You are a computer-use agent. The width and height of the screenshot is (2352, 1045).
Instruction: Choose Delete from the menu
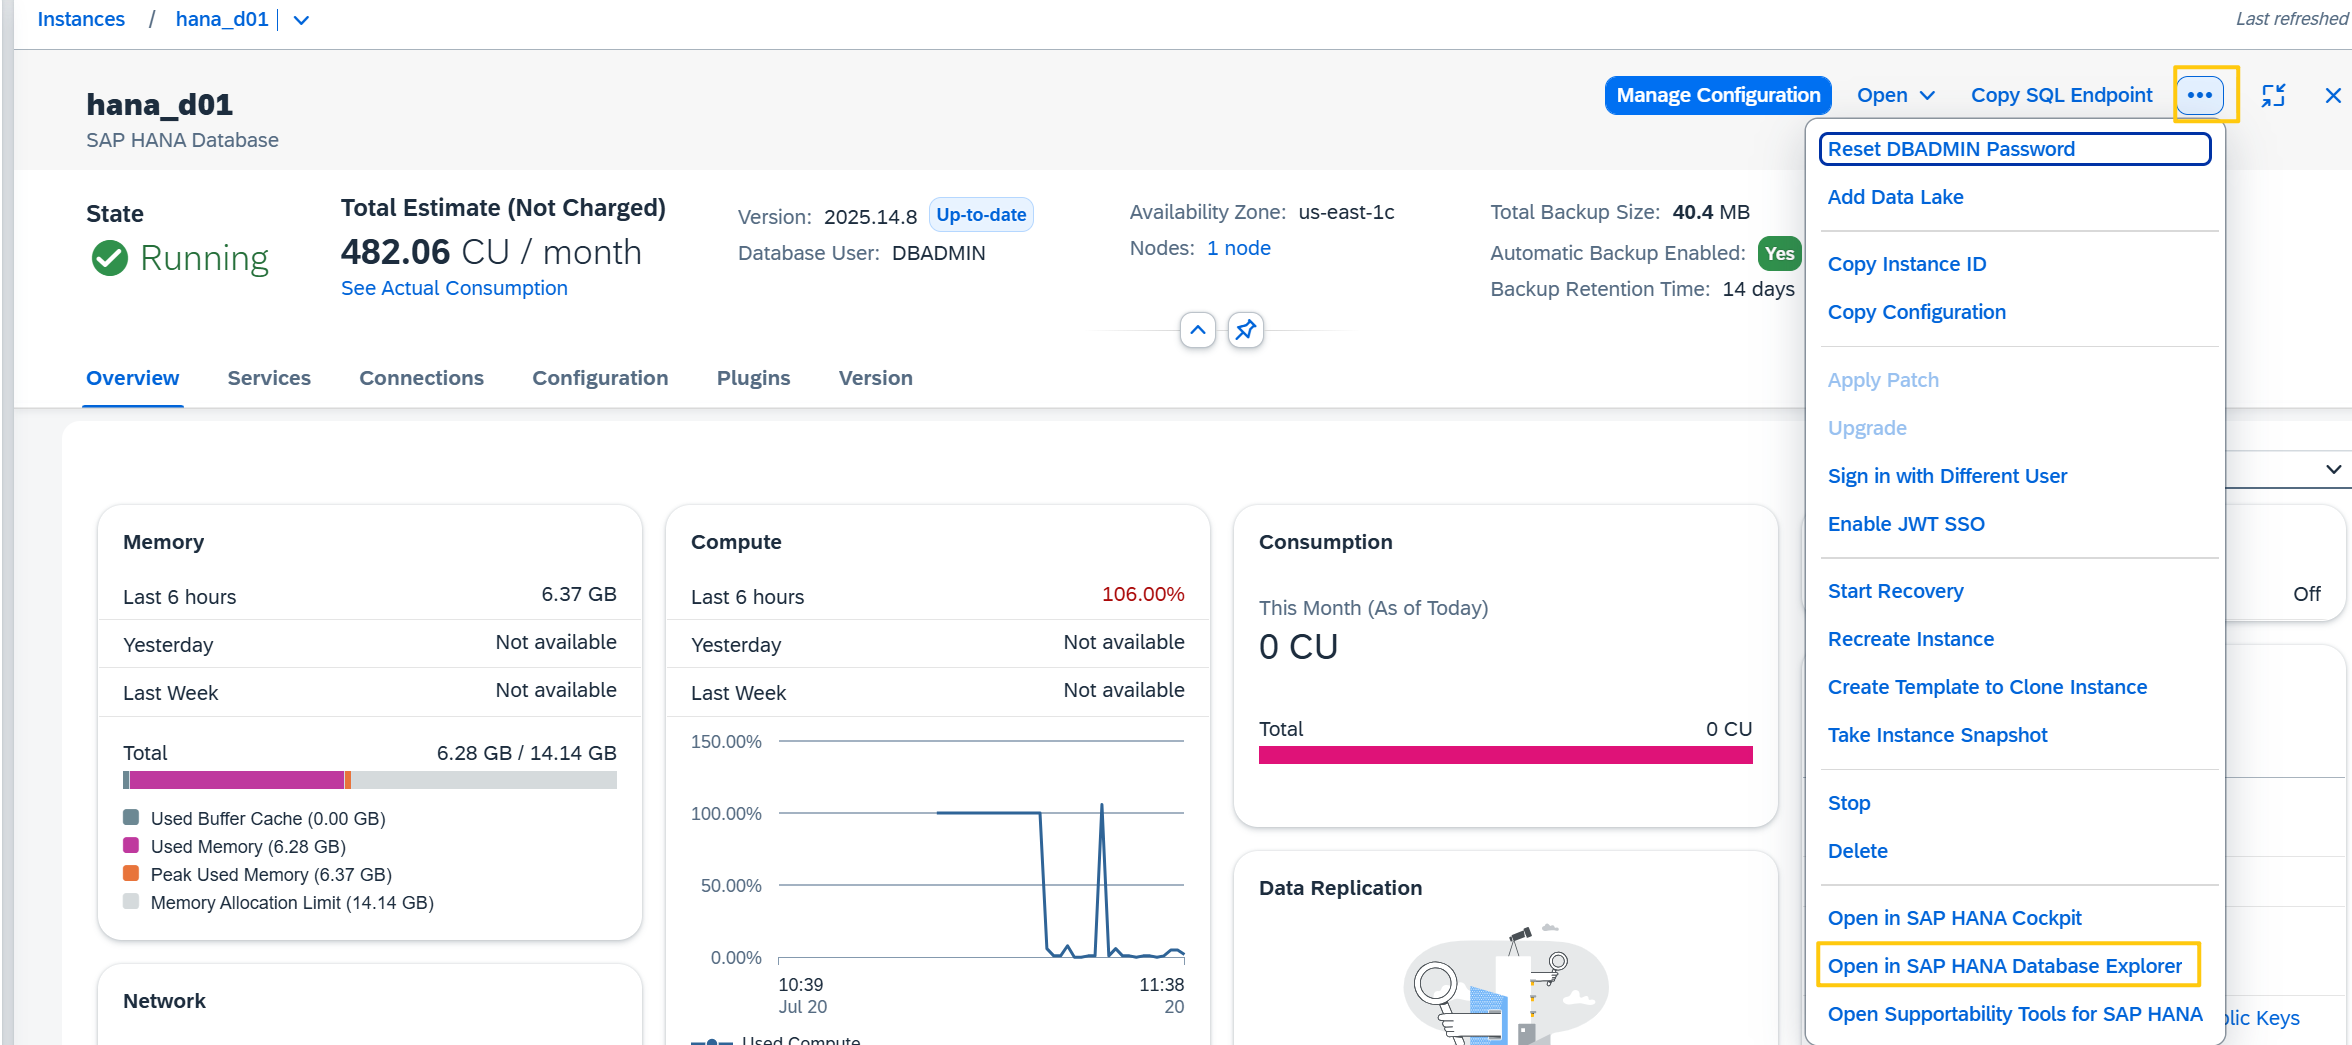click(1857, 851)
